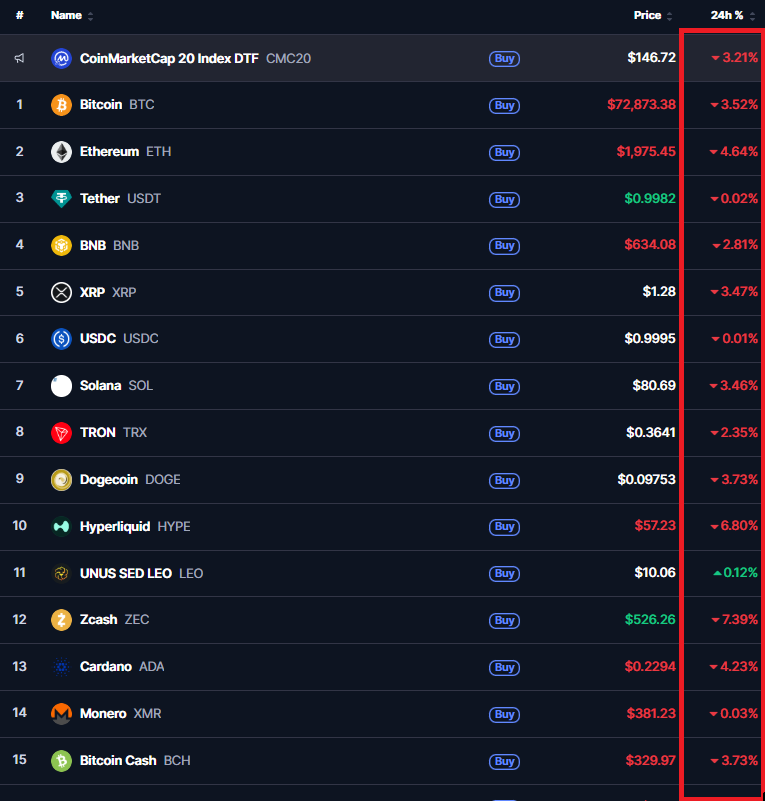The width and height of the screenshot is (765, 801).
Task: Click Buy for USDC
Action: coord(505,340)
